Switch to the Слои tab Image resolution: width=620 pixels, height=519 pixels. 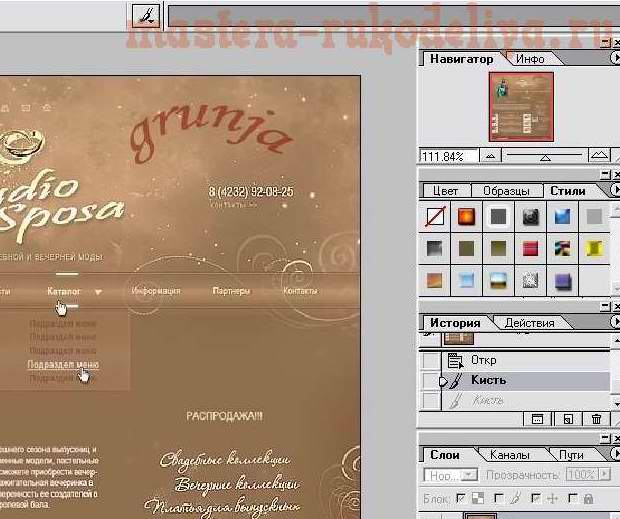click(x=445, y=455)
